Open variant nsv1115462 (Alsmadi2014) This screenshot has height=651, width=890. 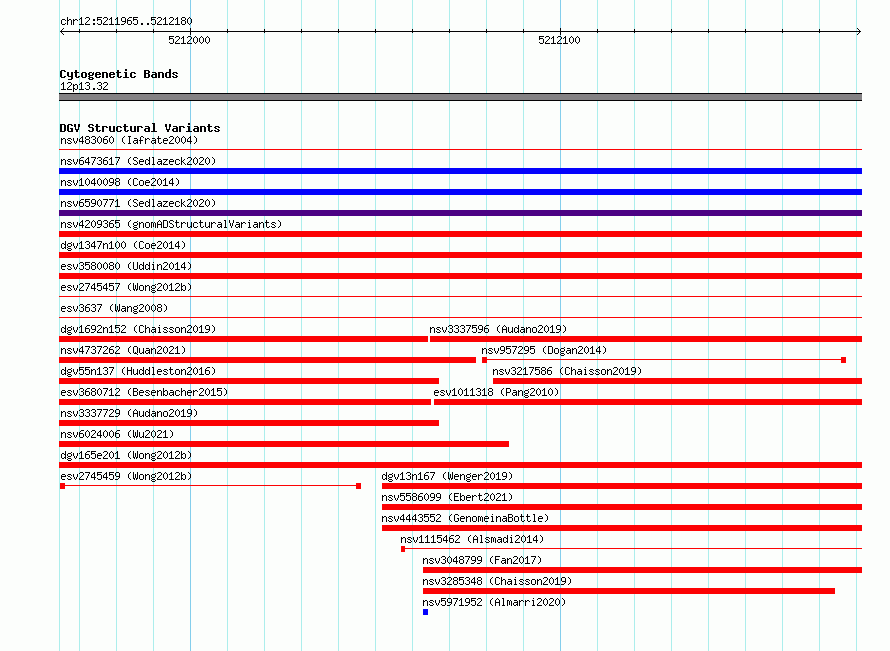click(472, 539)
